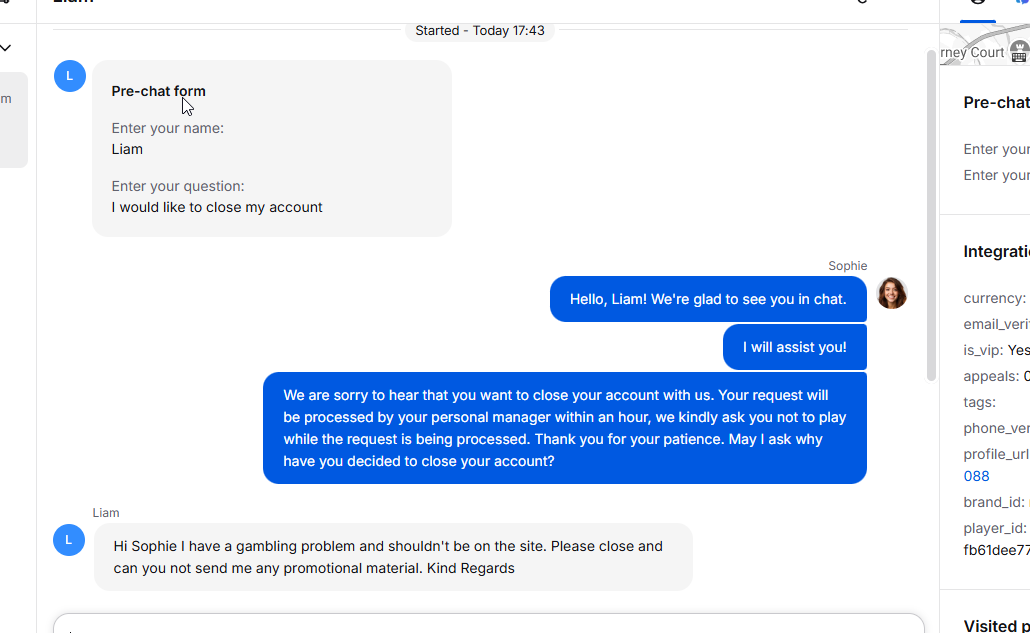
Task: Open the profile_url link ending in 088
Action: (x=976, y=476)
